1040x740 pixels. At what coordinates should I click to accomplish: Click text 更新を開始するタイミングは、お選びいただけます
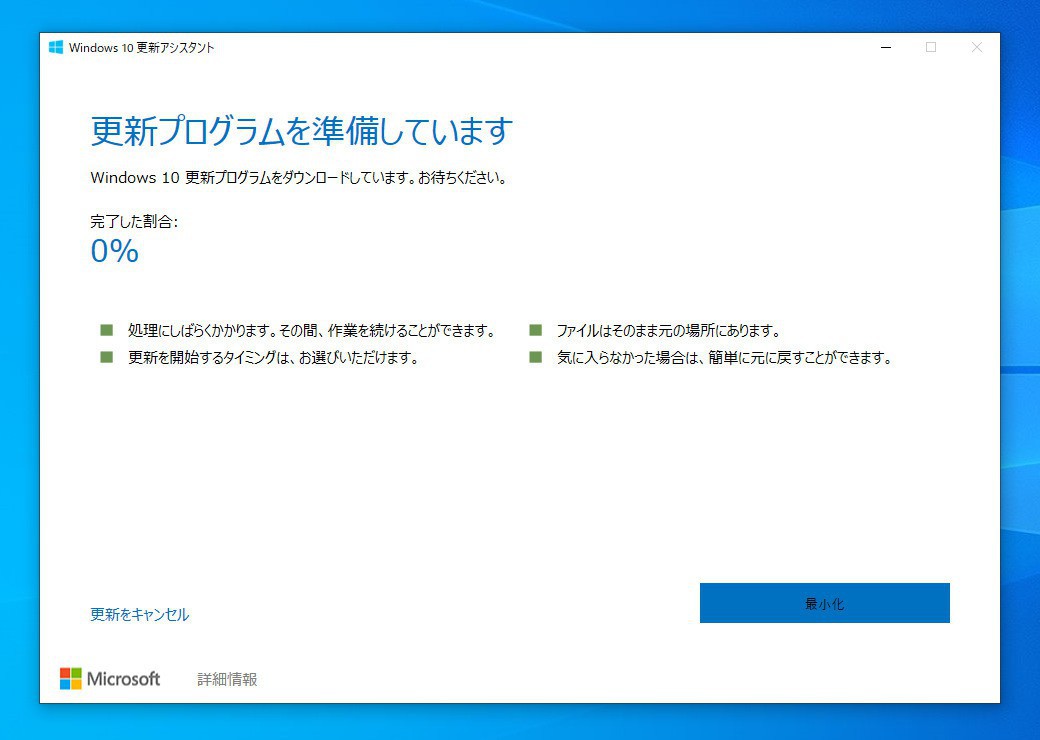pyautogui.click(x=273, y=357)
